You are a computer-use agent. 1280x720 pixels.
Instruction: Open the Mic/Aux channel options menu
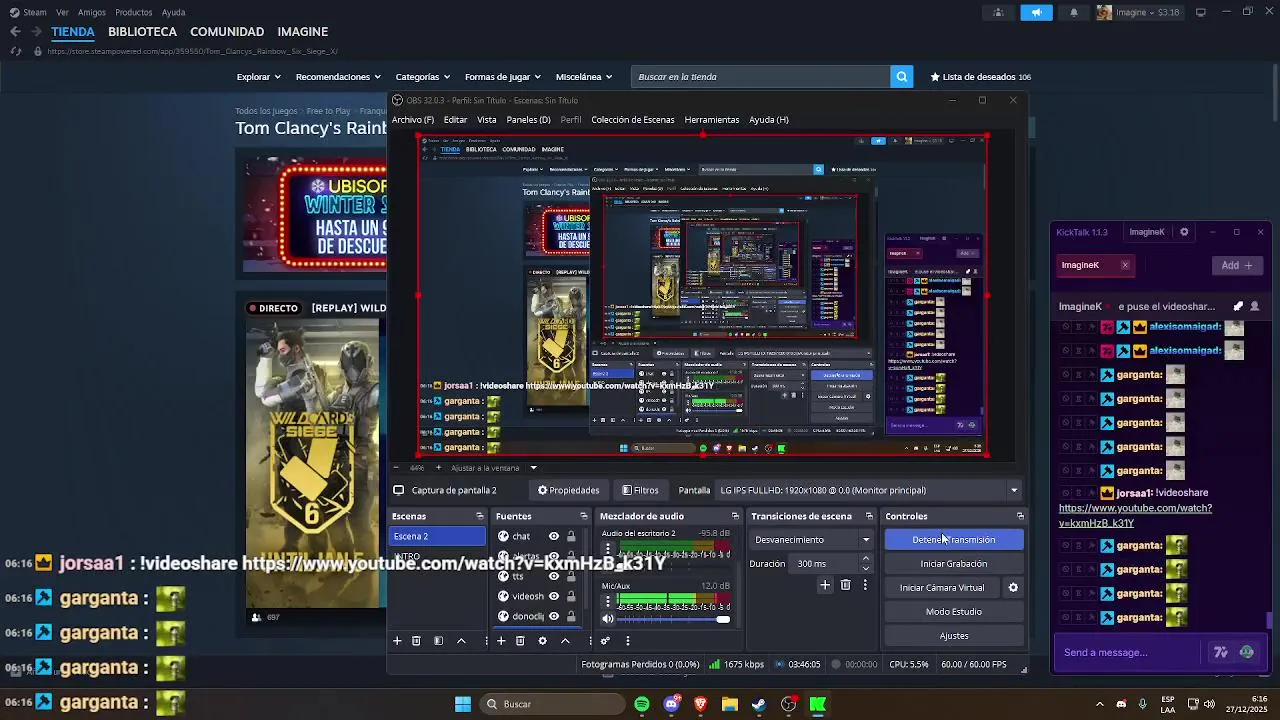point(608,602)
